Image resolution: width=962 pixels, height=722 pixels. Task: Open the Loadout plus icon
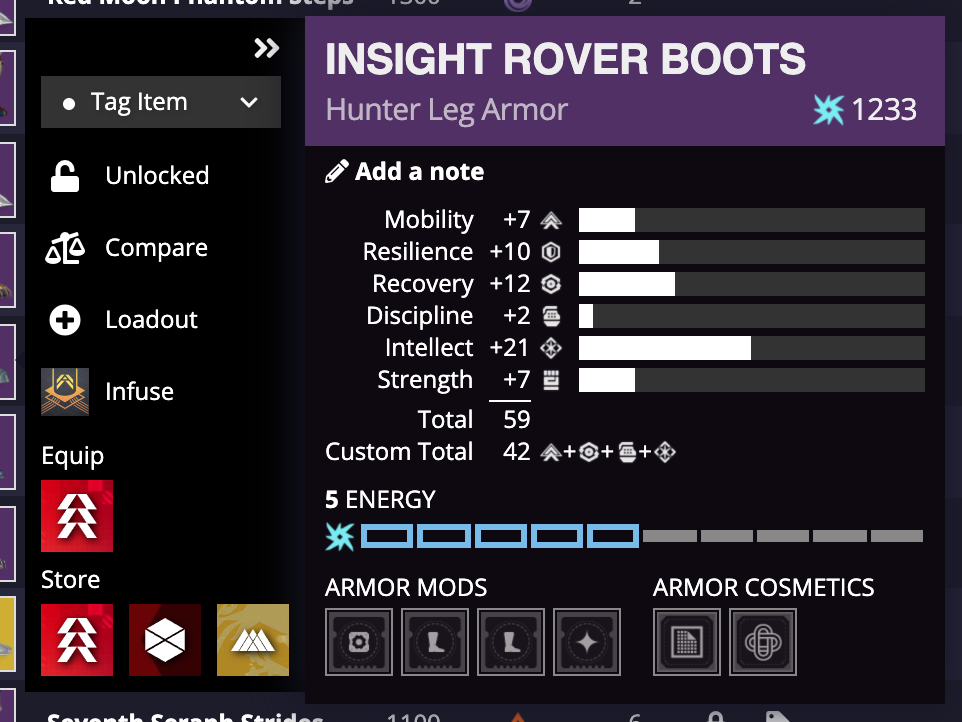pyautogui.click(x=64, y=319)
